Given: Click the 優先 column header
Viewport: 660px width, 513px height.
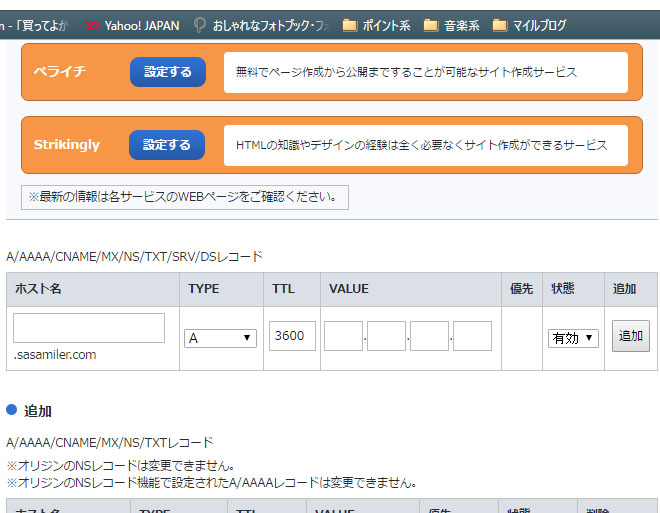Looking at the screenshot, I should coord(522,289).
